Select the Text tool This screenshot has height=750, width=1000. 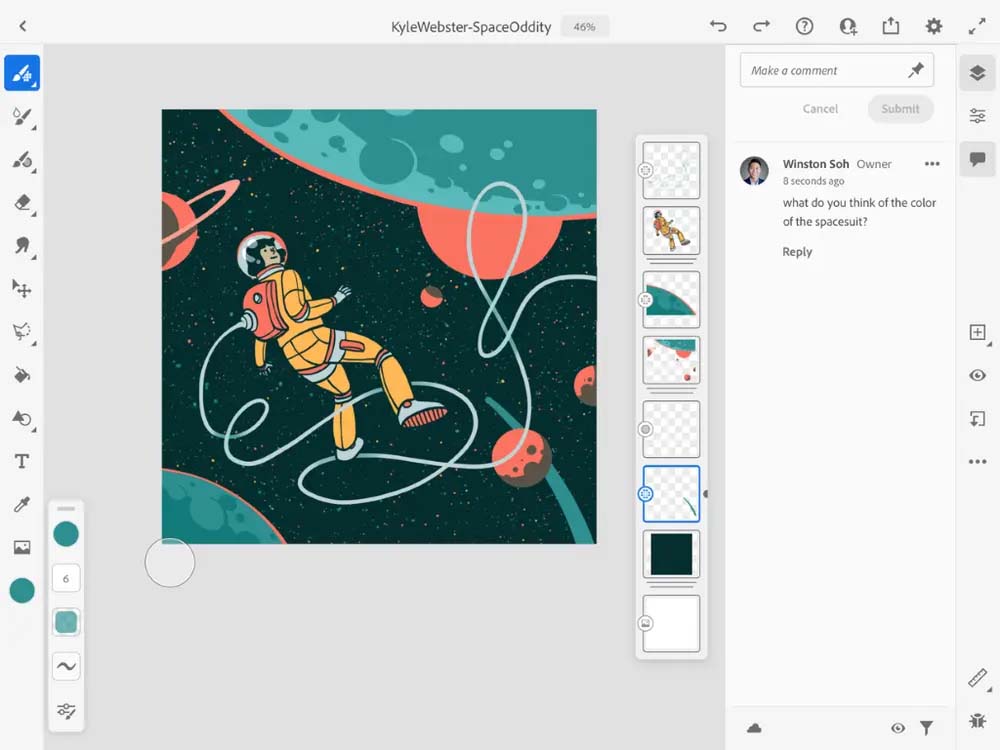coord(22,461)
